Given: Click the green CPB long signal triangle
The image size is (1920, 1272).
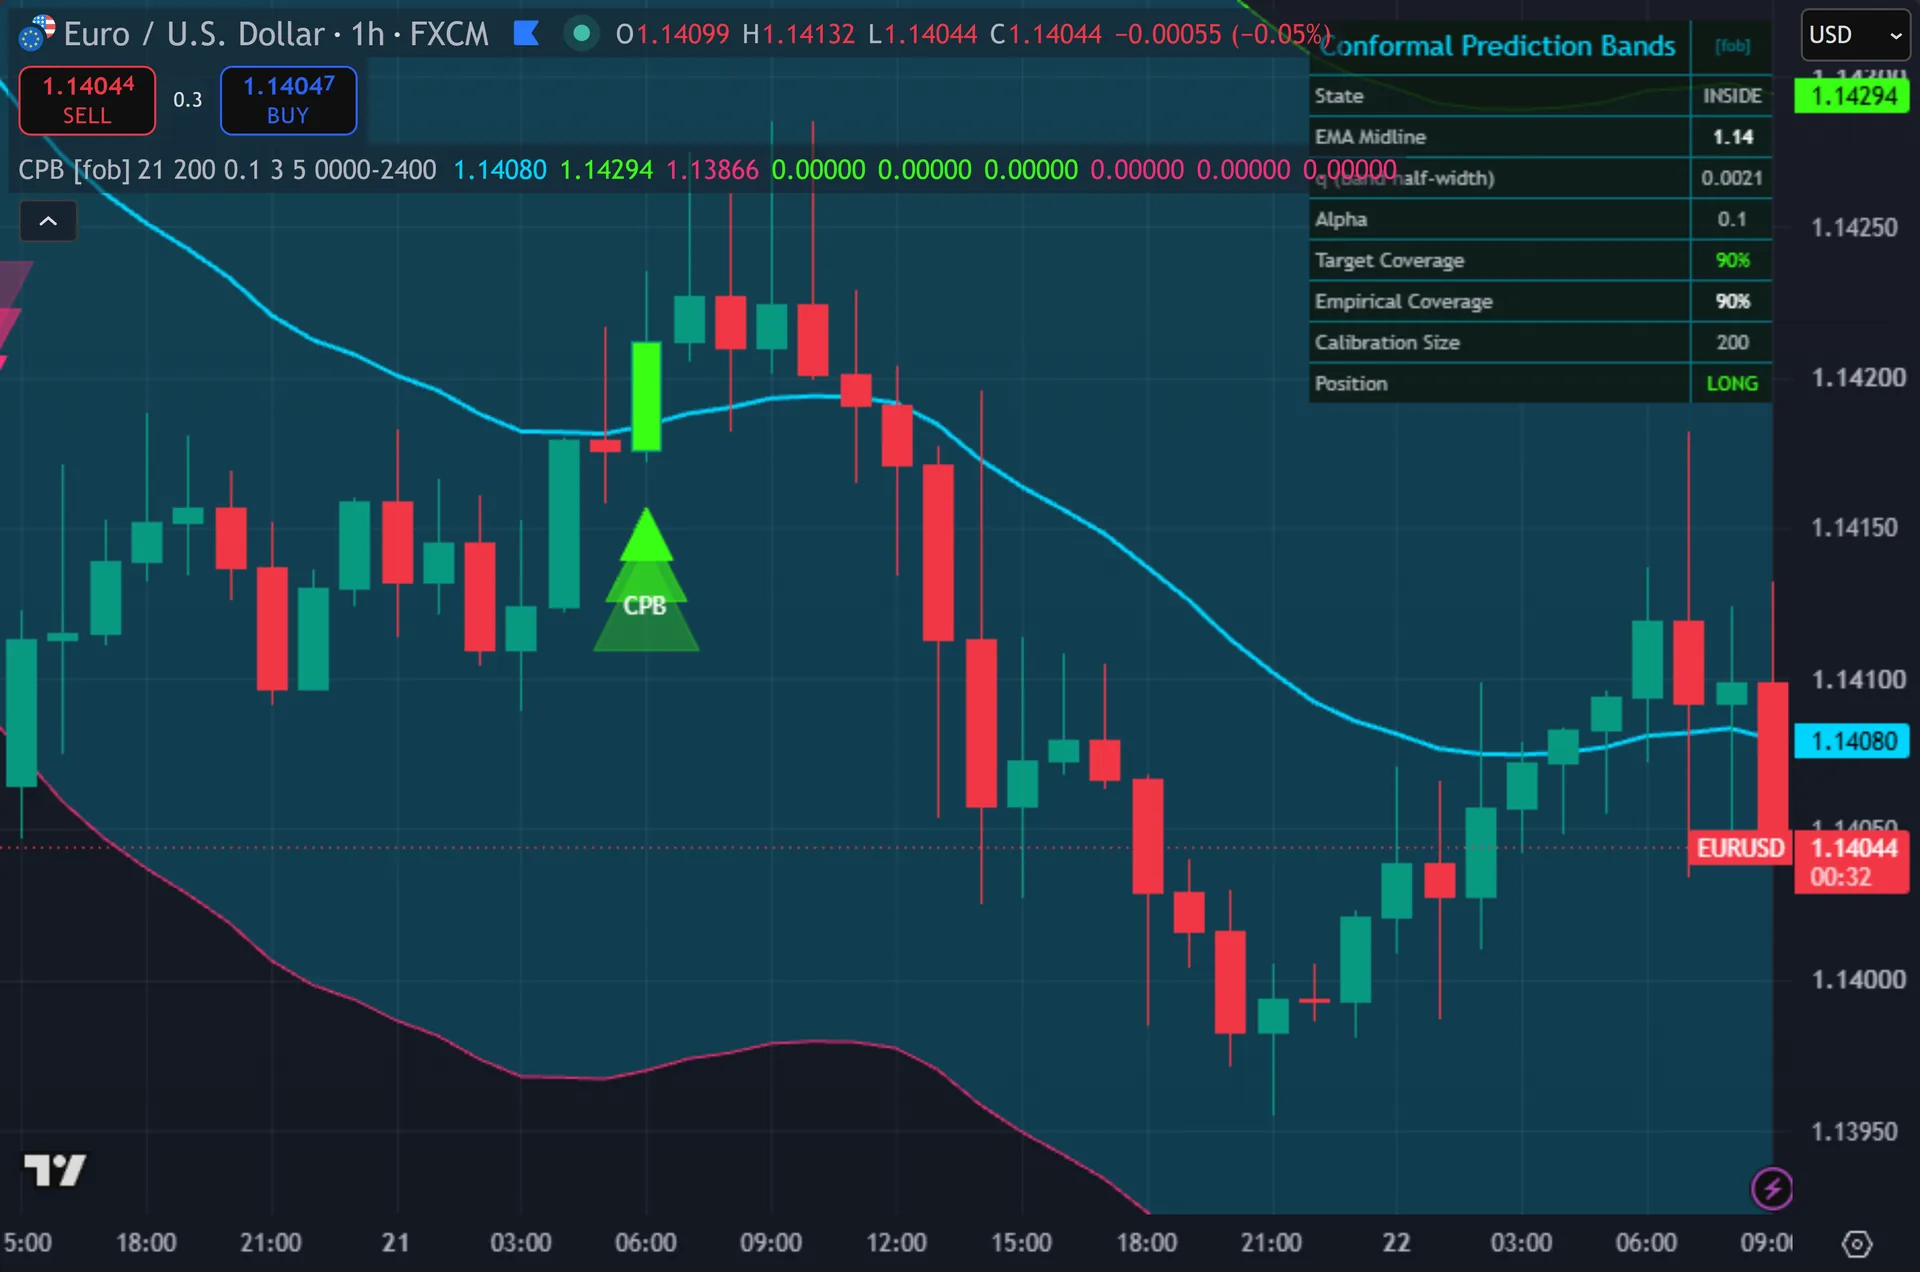Looking at the screenshot, I should pyautogui.click(x=646, y=581).
